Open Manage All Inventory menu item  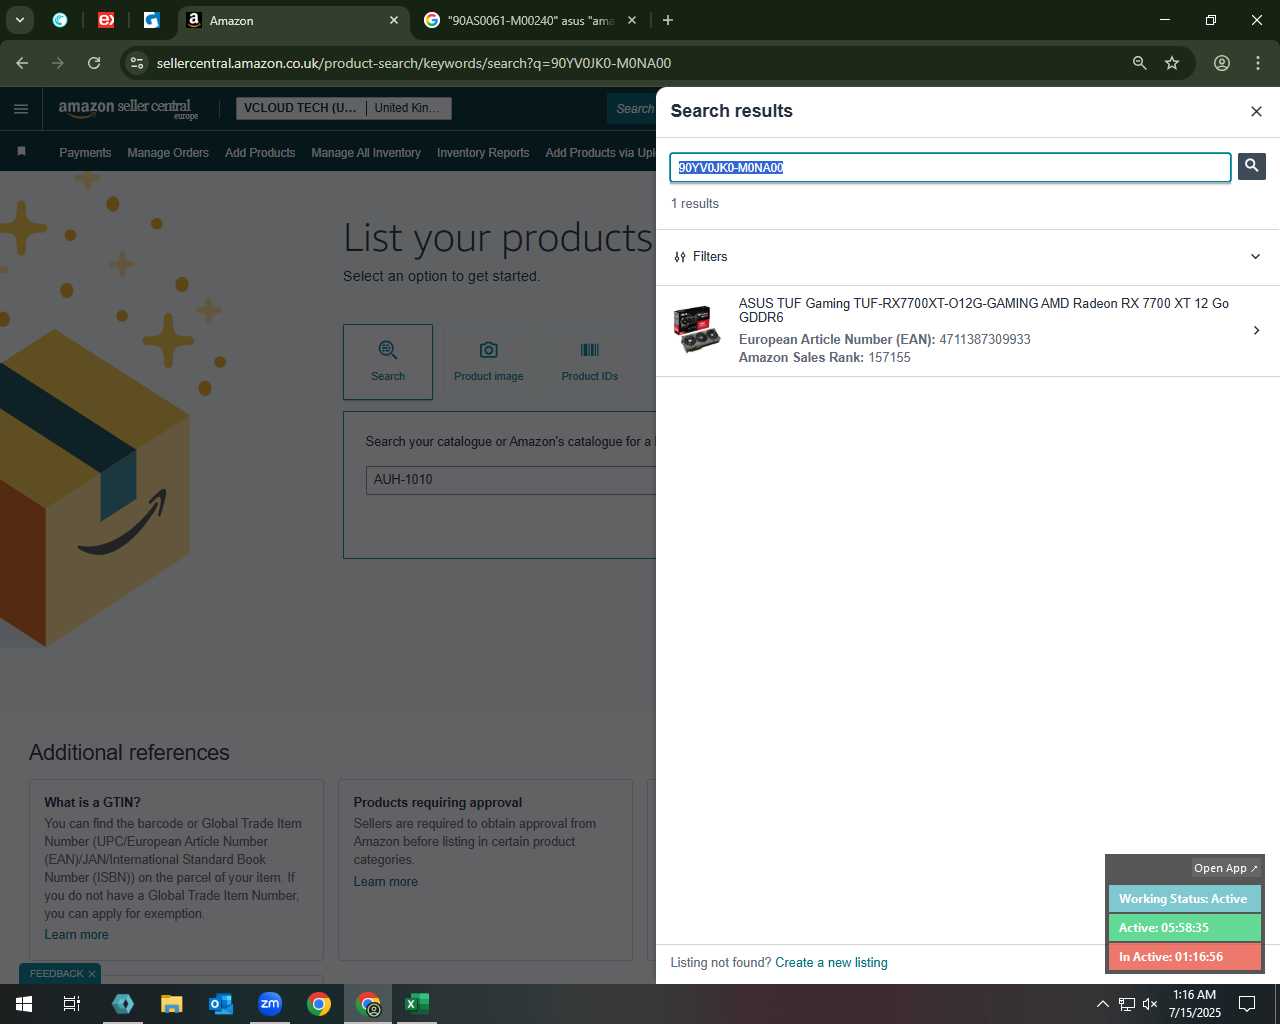pos(366,153)
